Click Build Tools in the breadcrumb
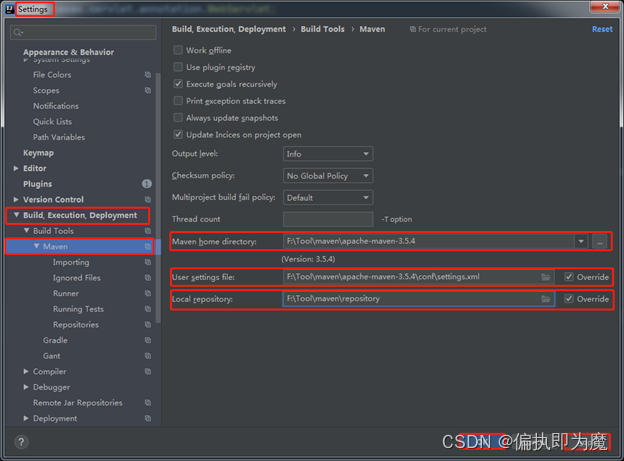624x461 pixels. [x=322, y=29]
